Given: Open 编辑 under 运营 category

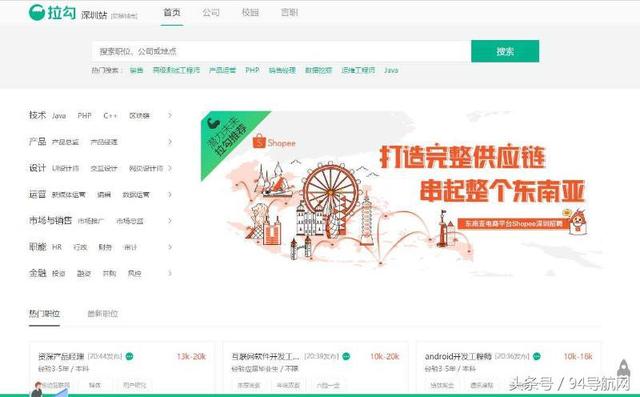Looking at the screenshot, I should point(104,195).
